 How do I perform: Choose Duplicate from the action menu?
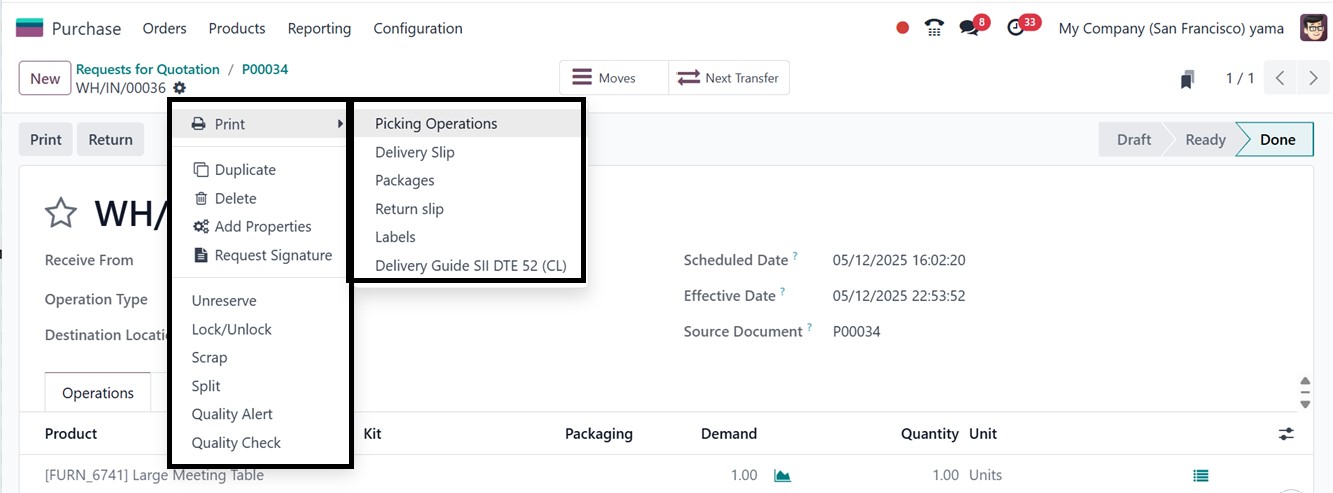(245, 170)
